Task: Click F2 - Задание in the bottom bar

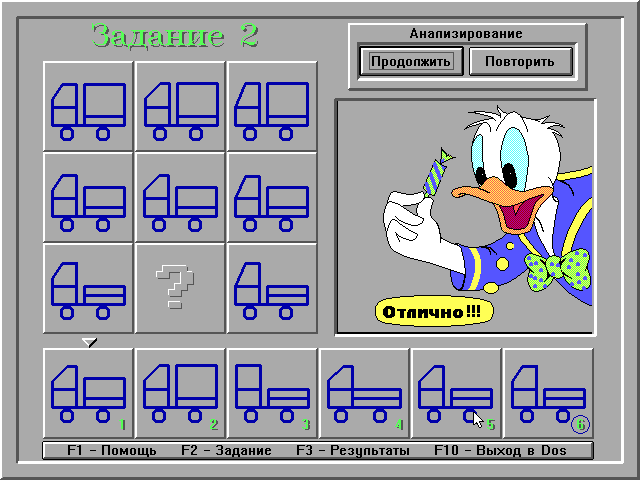Action: (x=226, y=451)
